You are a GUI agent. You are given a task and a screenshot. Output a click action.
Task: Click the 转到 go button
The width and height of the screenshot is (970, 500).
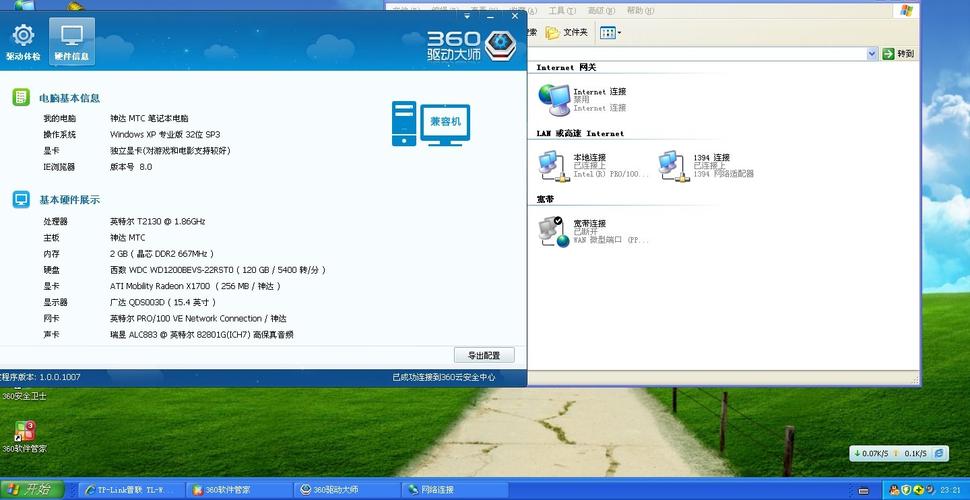pos(899,54)
